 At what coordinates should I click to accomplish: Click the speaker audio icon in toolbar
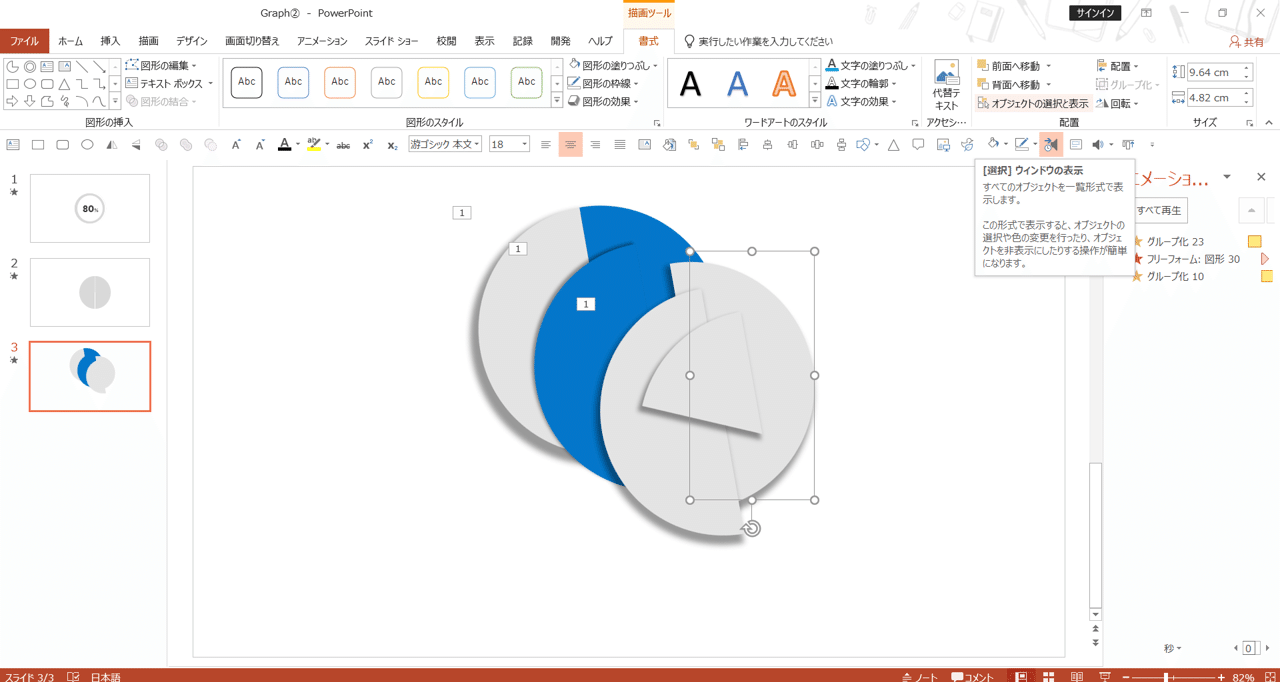point(1097,145)
